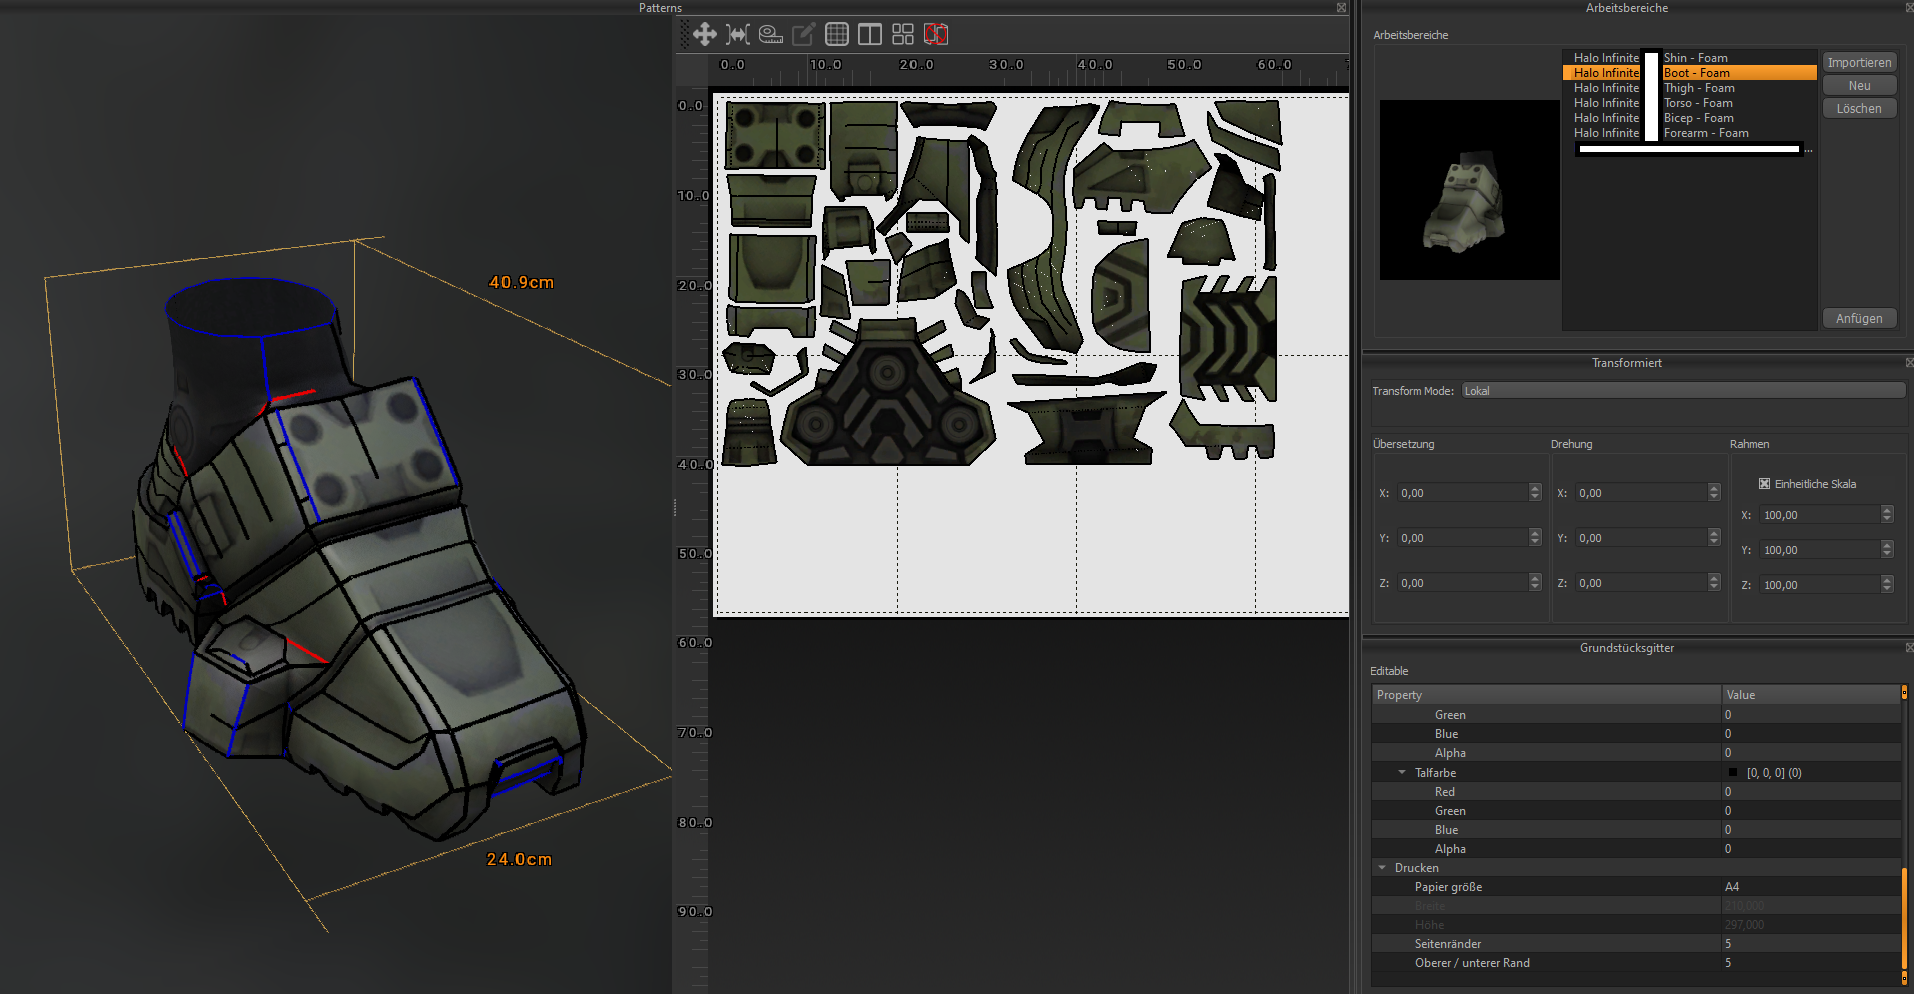Click the Drehung Z spinner arrows
Viewport: 1914px width, 994px height.
pyautogui.click(x=1714, y=583)
